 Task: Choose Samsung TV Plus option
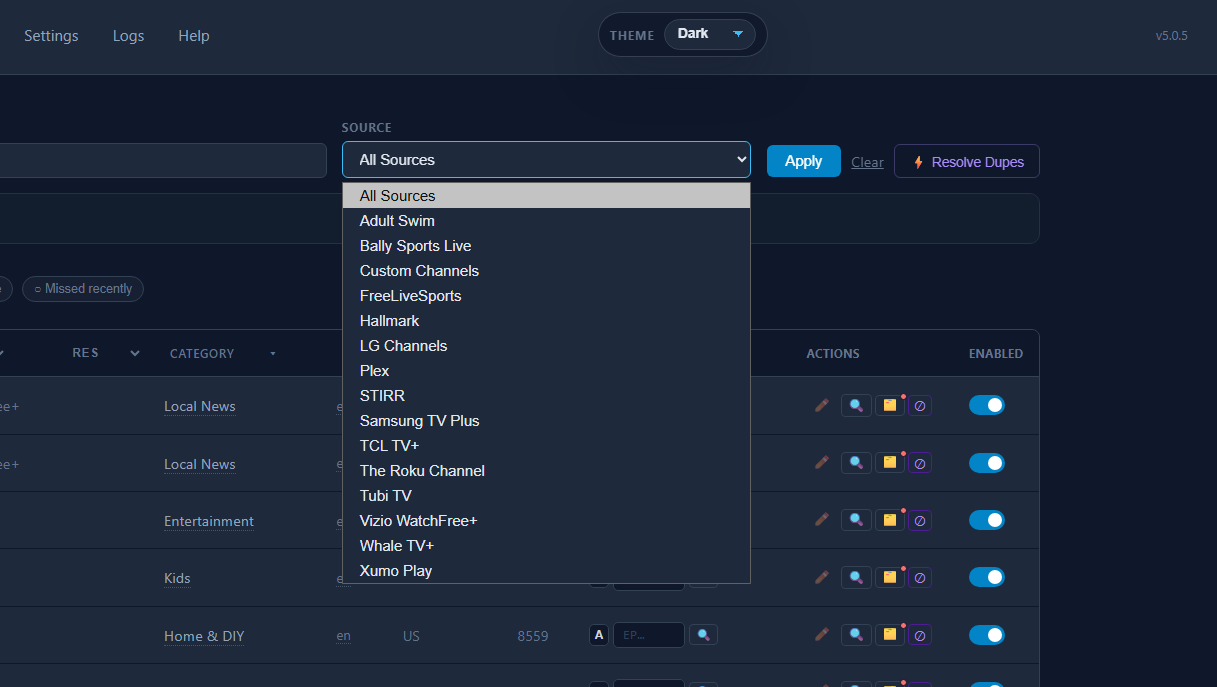[x=546, y=421]
